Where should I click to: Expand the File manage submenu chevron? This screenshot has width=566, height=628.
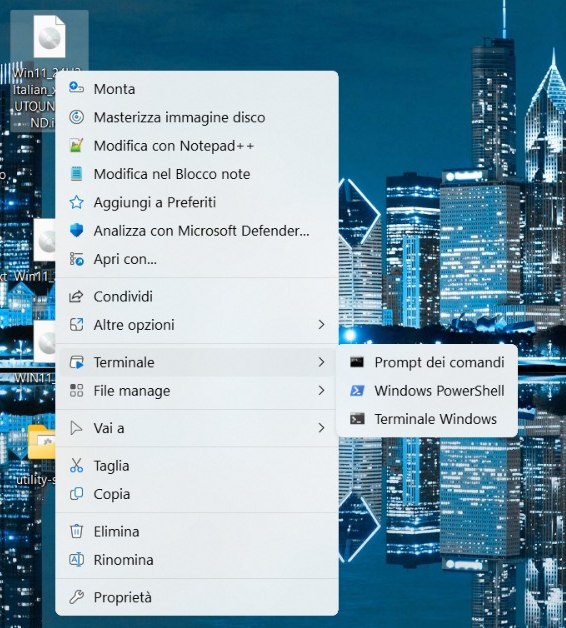point(321,390)
